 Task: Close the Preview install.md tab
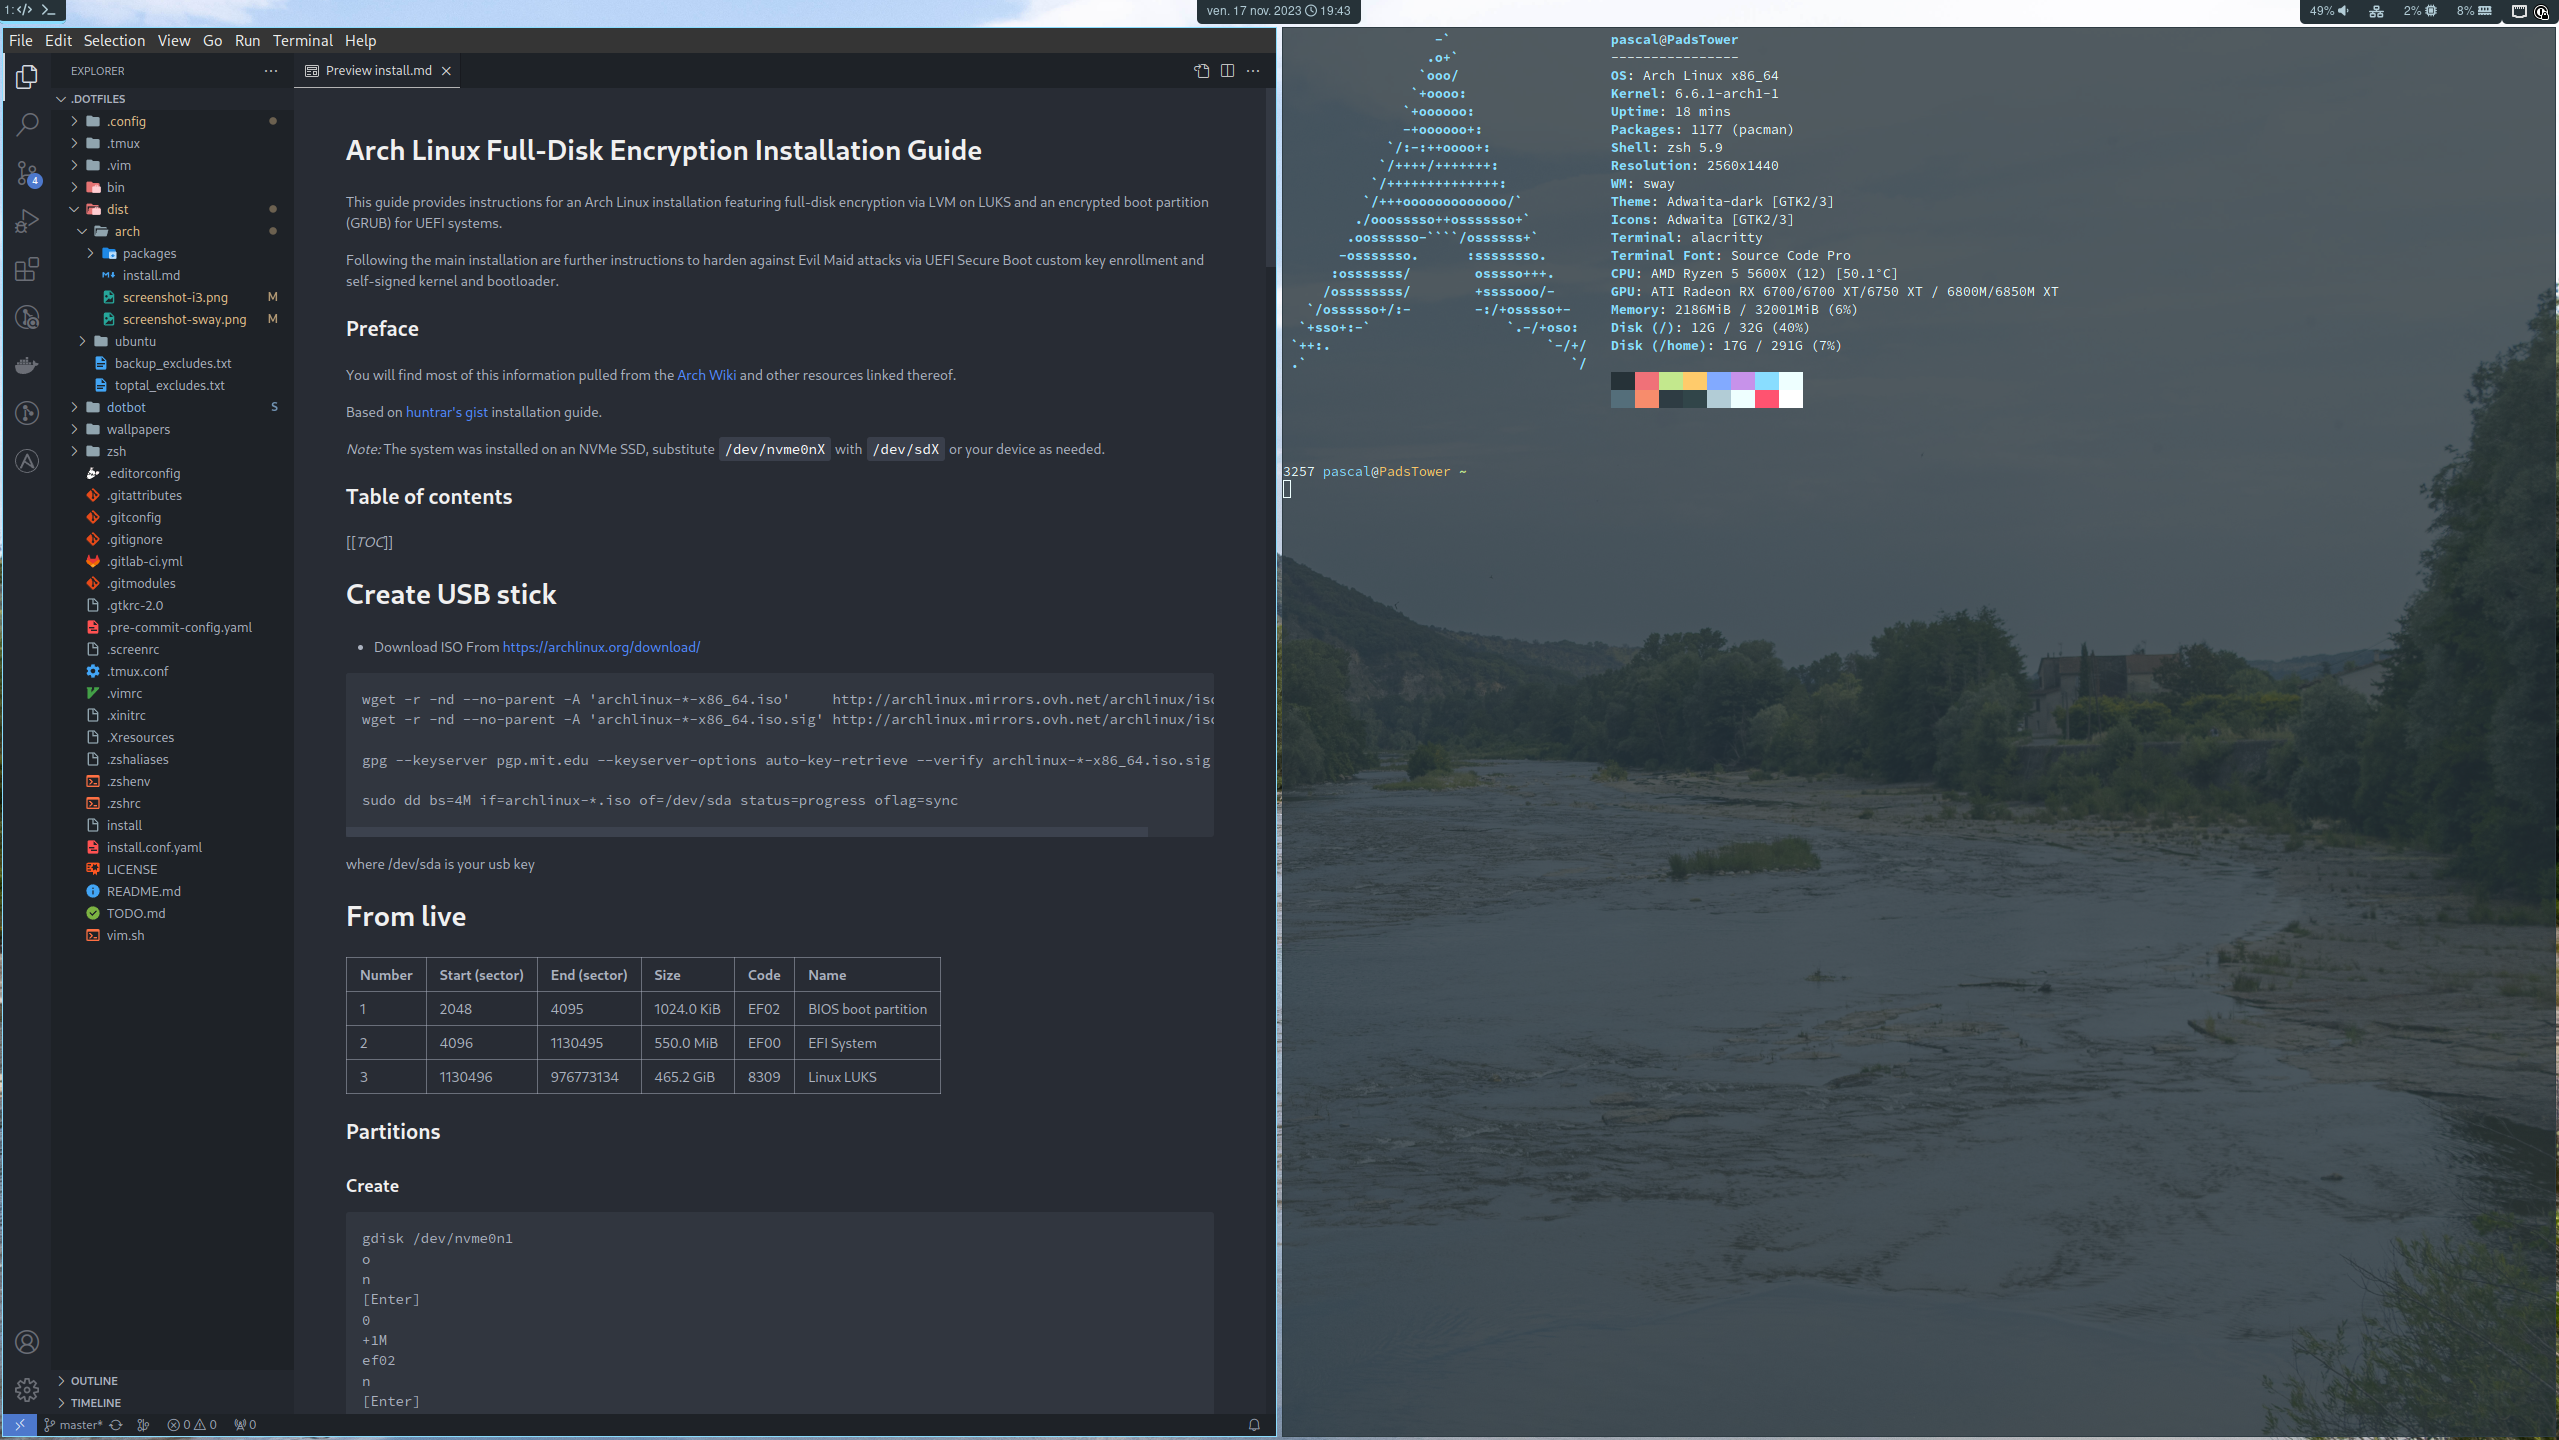[x=447, y=71]
